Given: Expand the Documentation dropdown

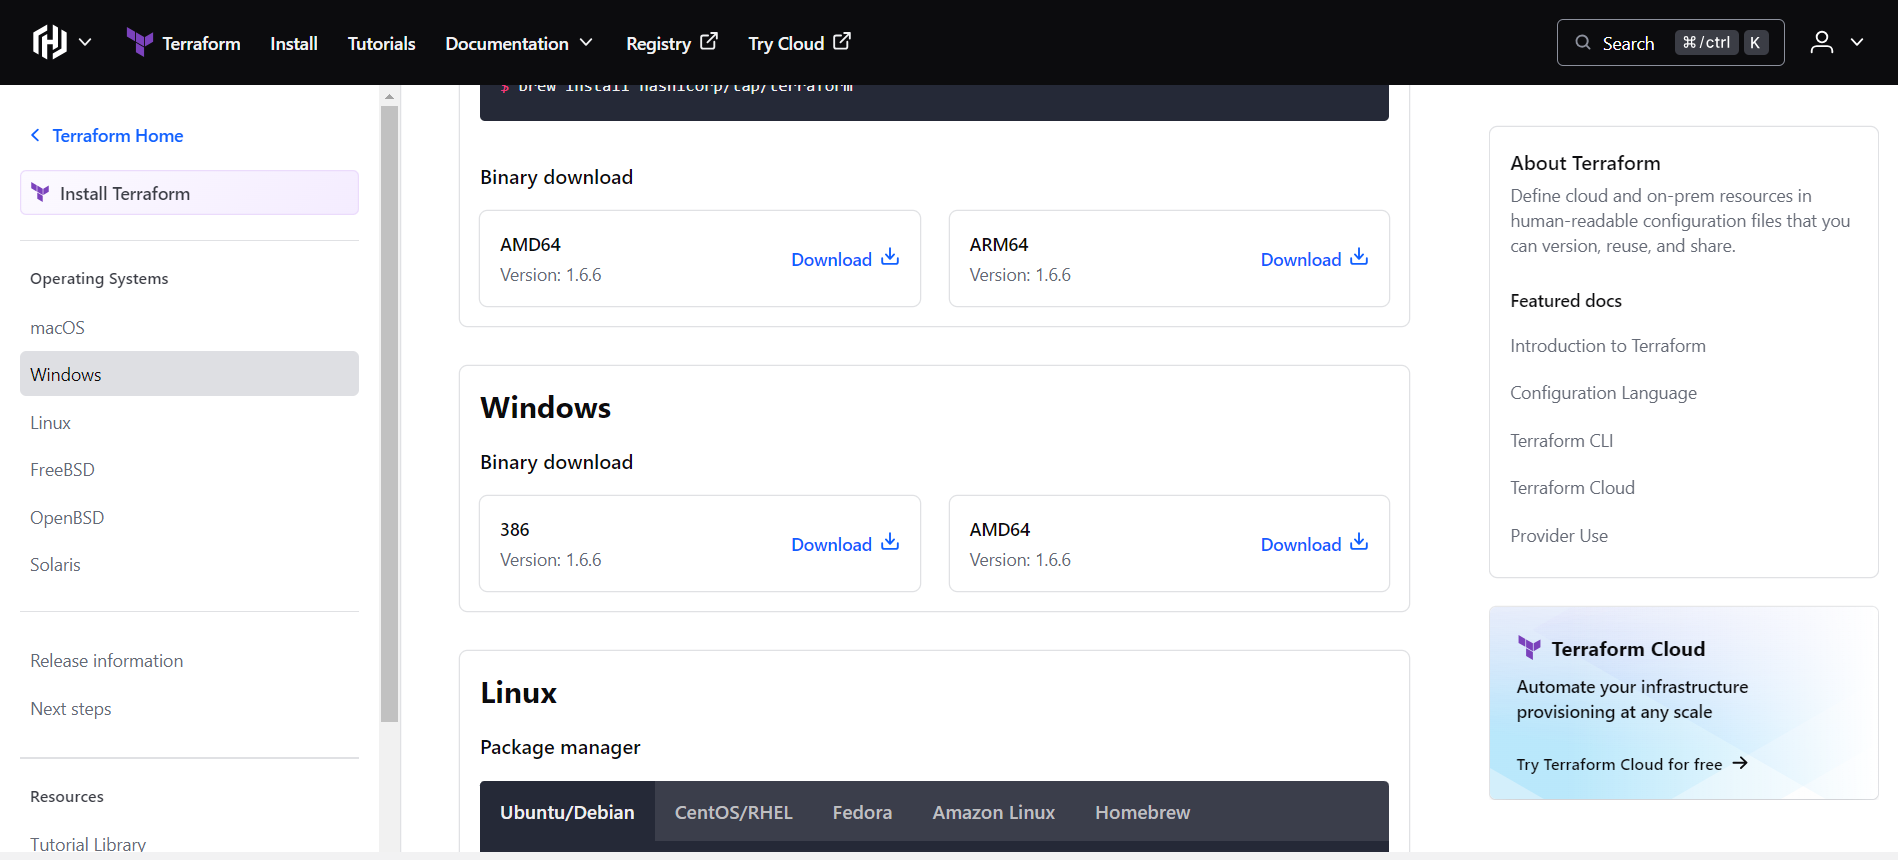Looking at the screenshot, I should pyautogui.click(x=519, y=43).
